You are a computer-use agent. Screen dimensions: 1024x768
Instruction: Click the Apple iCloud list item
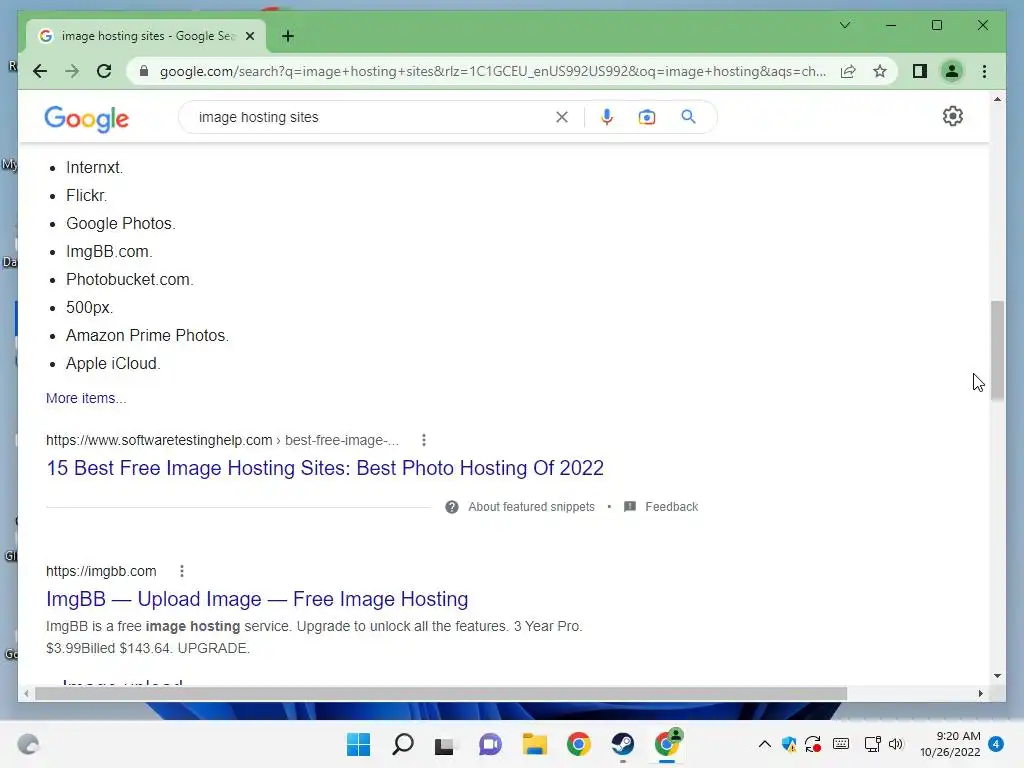(x=112, y=364)
